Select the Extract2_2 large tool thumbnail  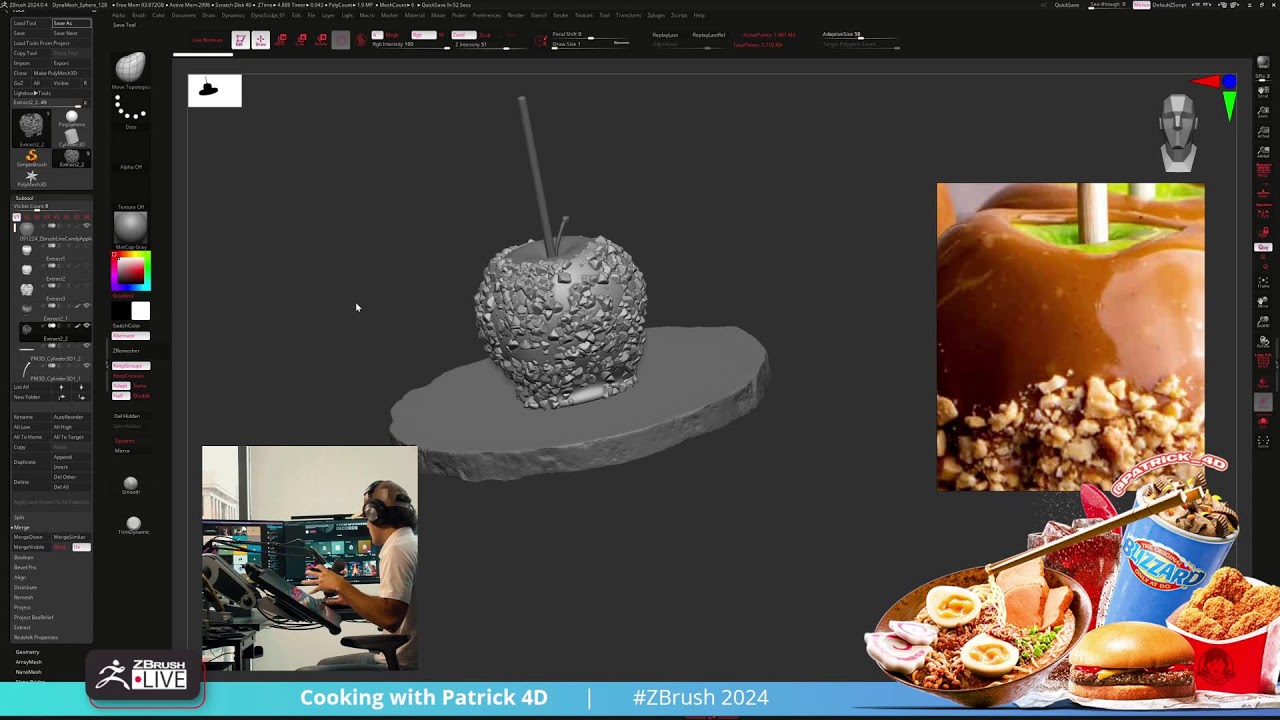pos(31,127)
